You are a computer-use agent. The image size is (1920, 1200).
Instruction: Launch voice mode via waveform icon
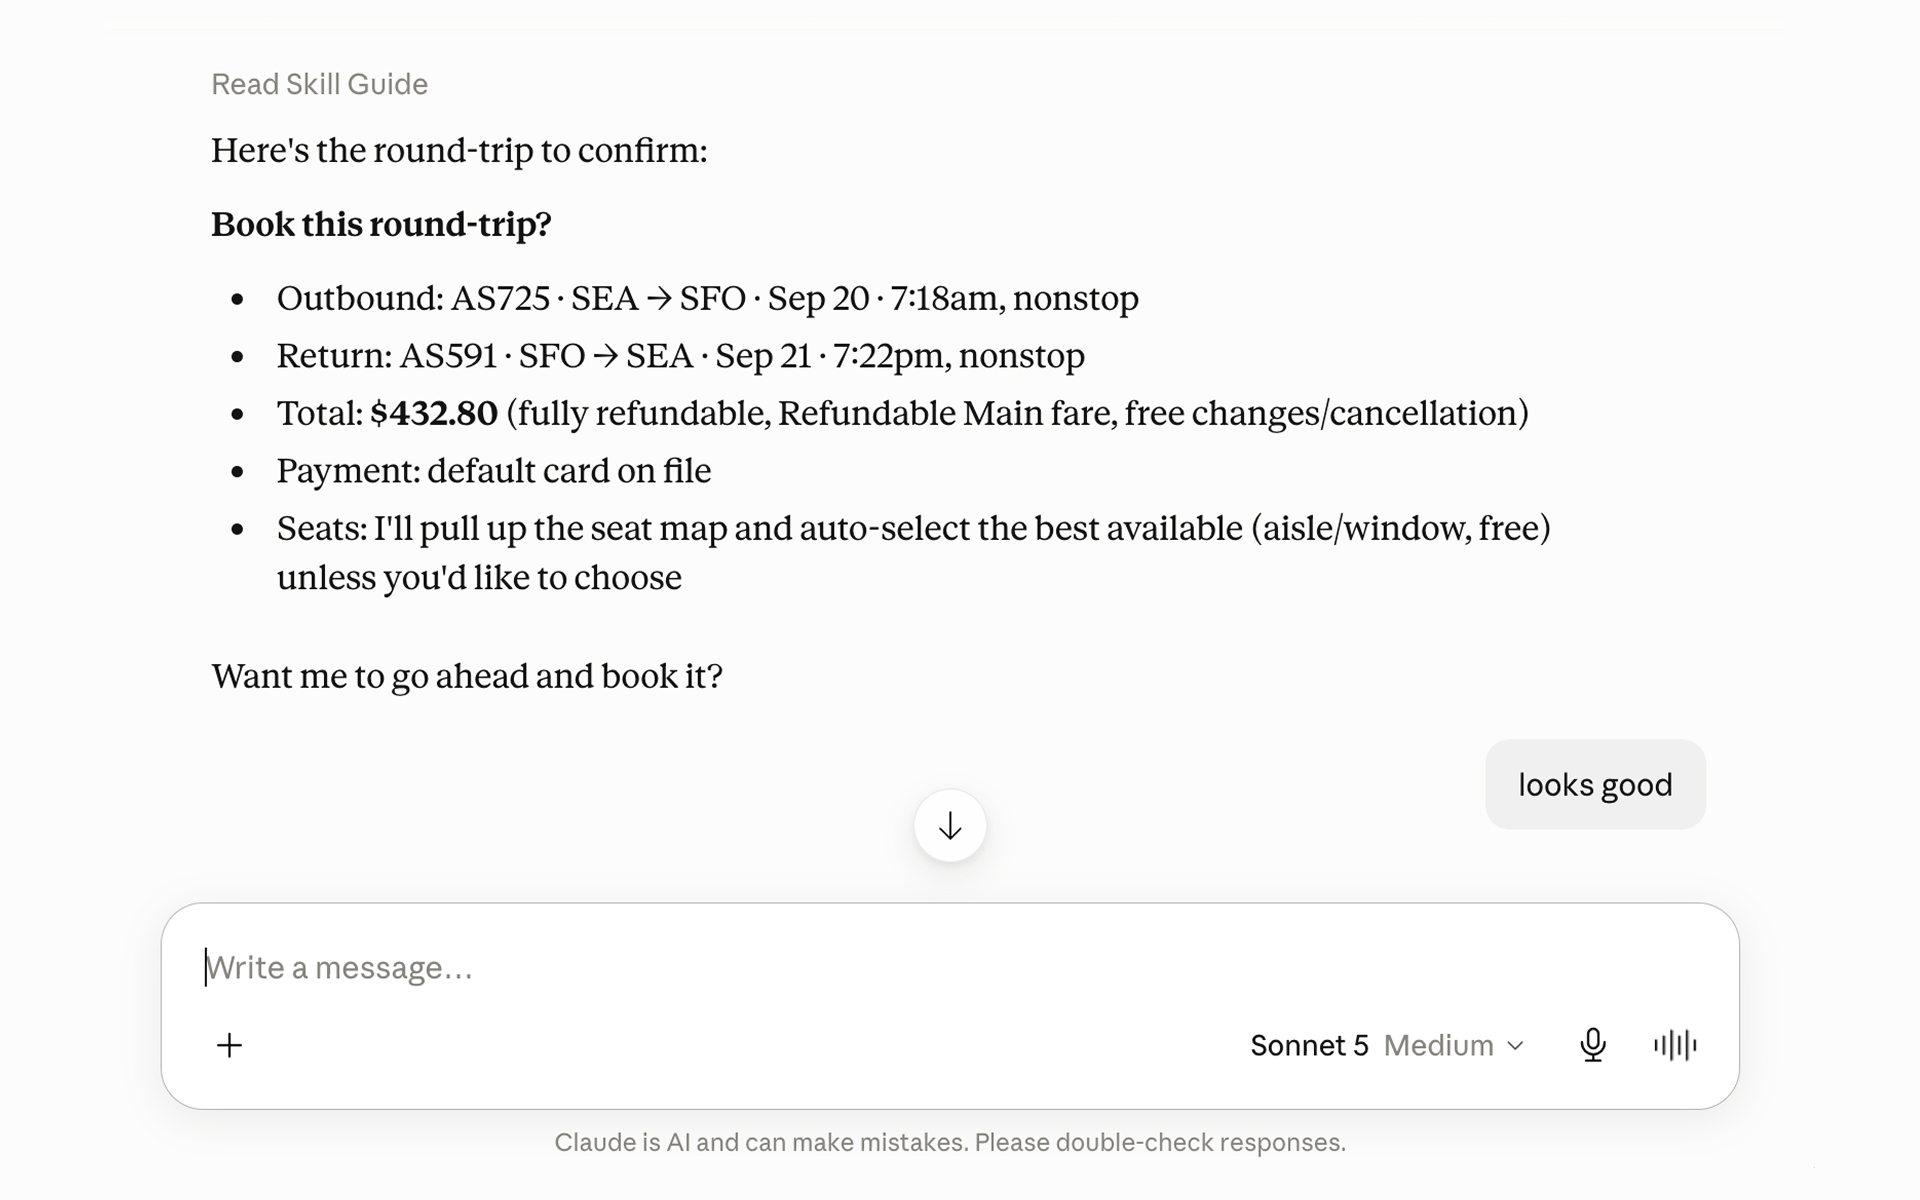click(x=1675, y=1045)
